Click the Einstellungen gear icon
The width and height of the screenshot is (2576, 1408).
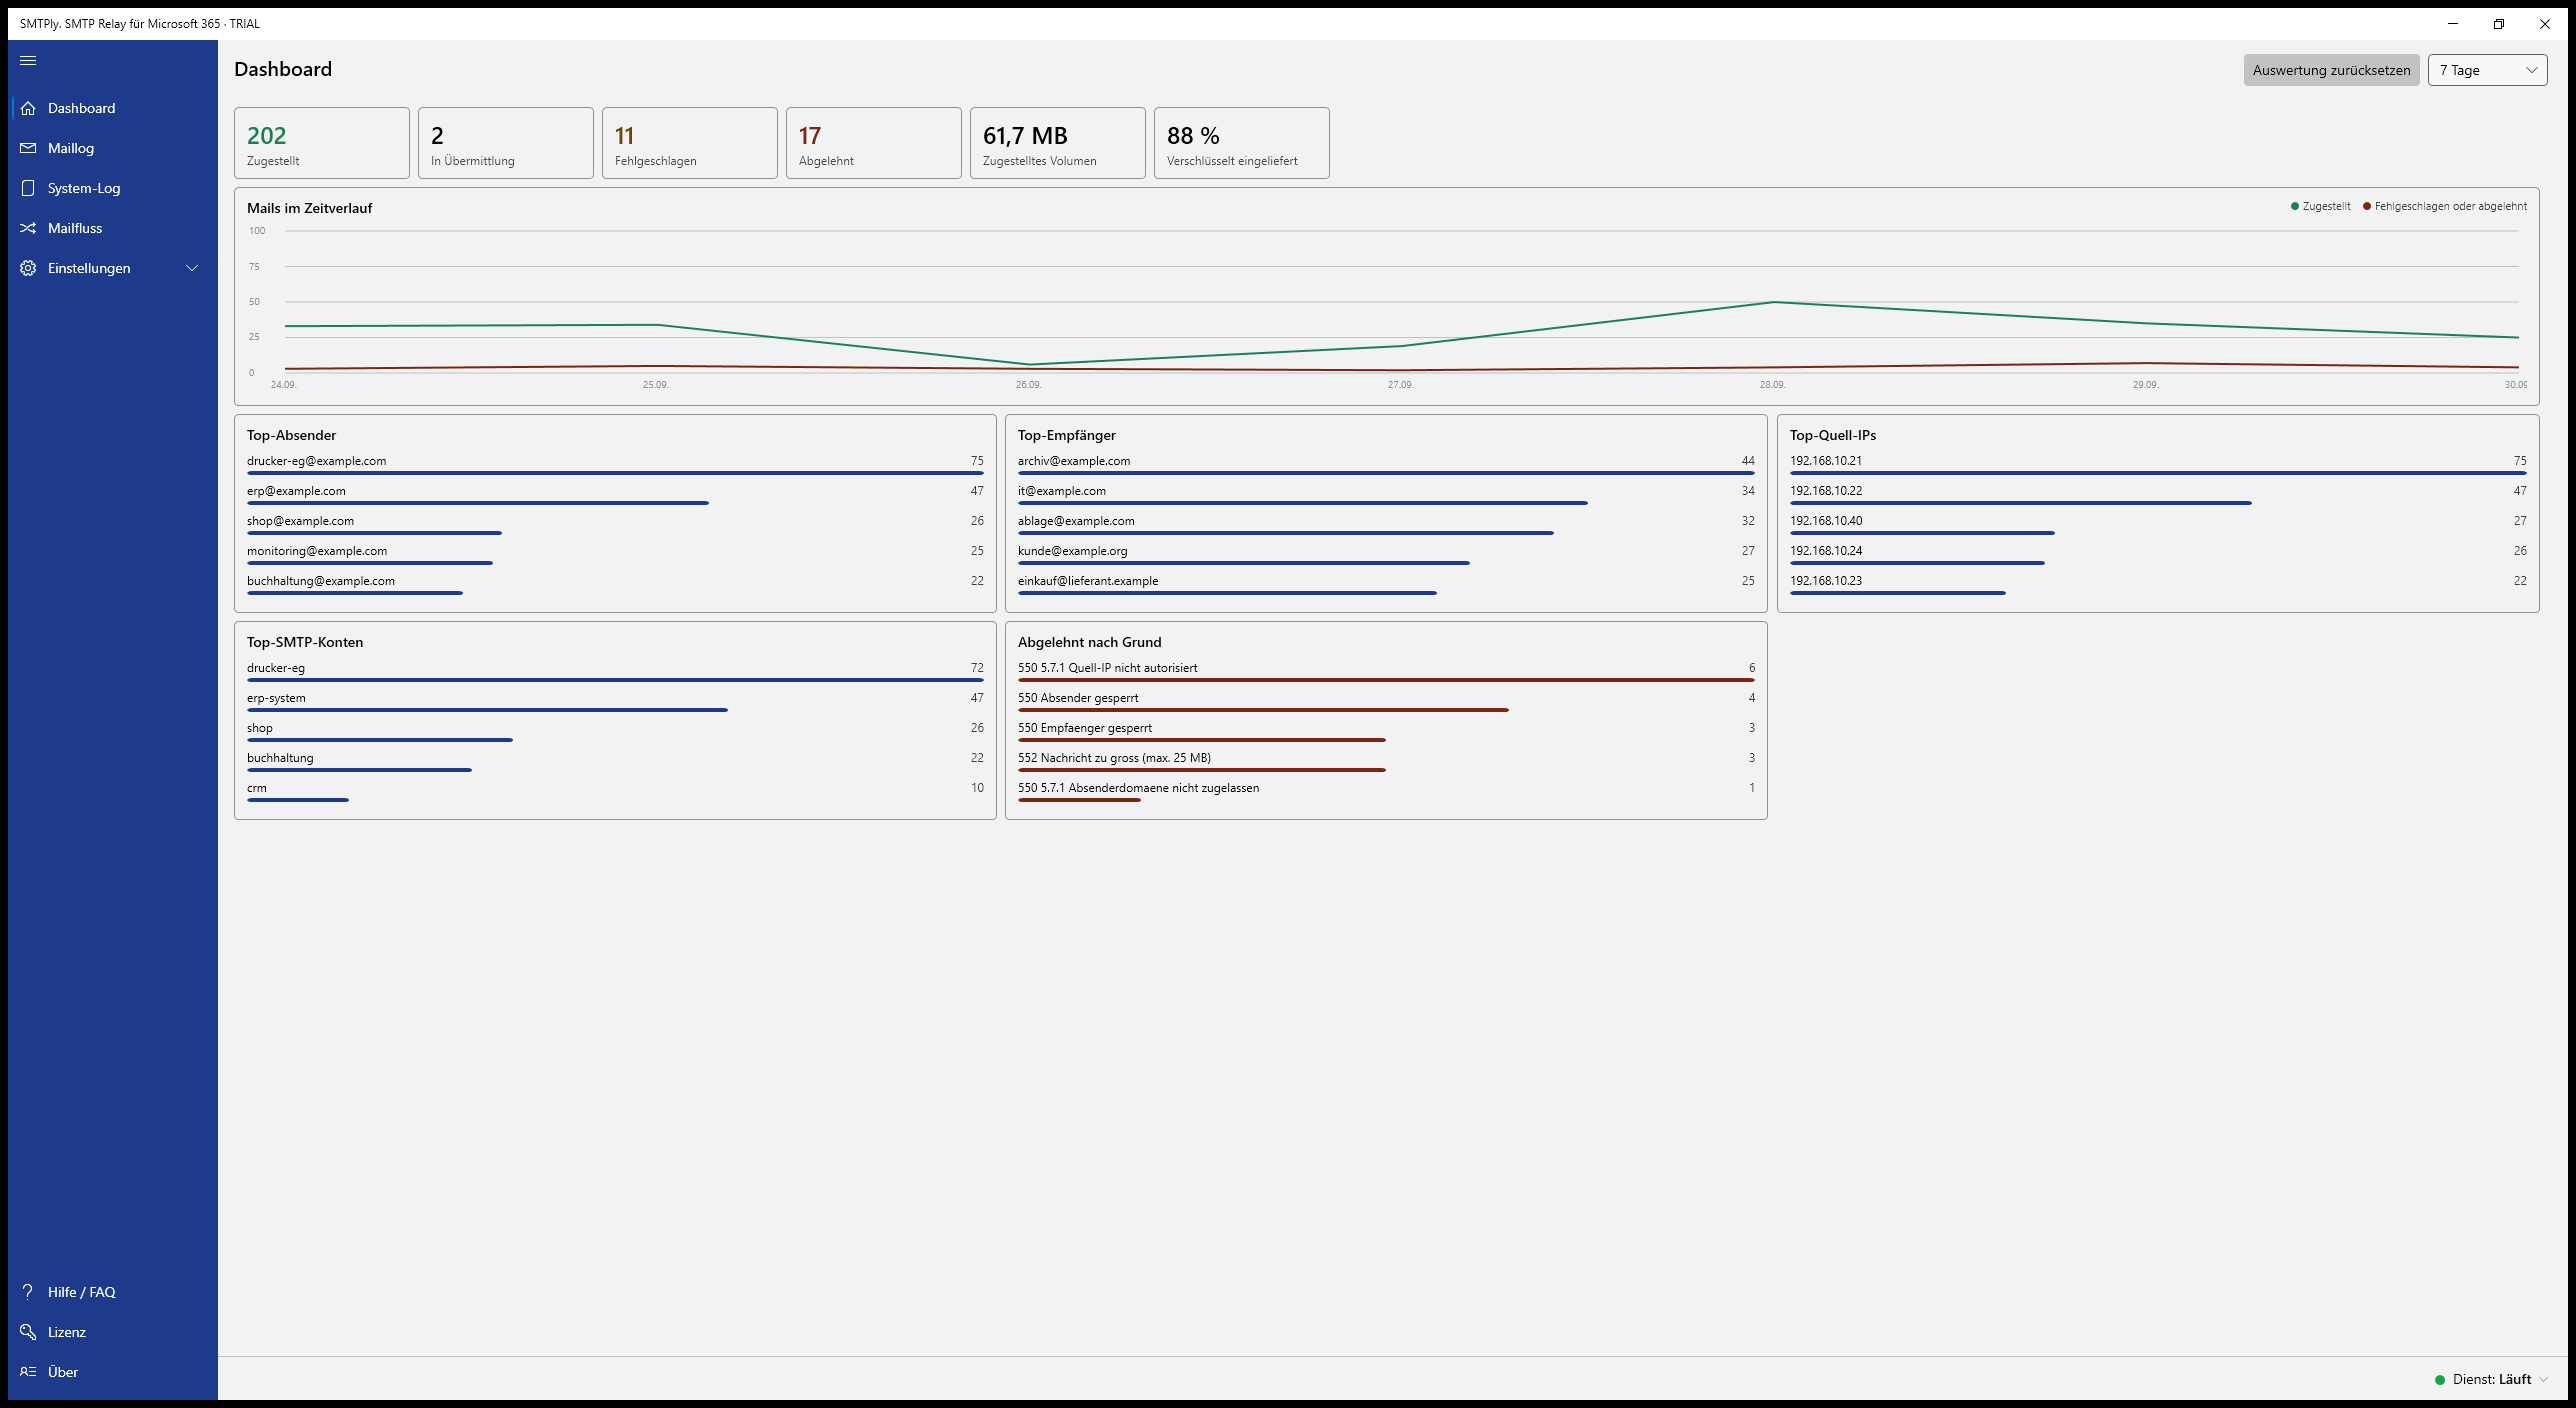tap(28, 268)
